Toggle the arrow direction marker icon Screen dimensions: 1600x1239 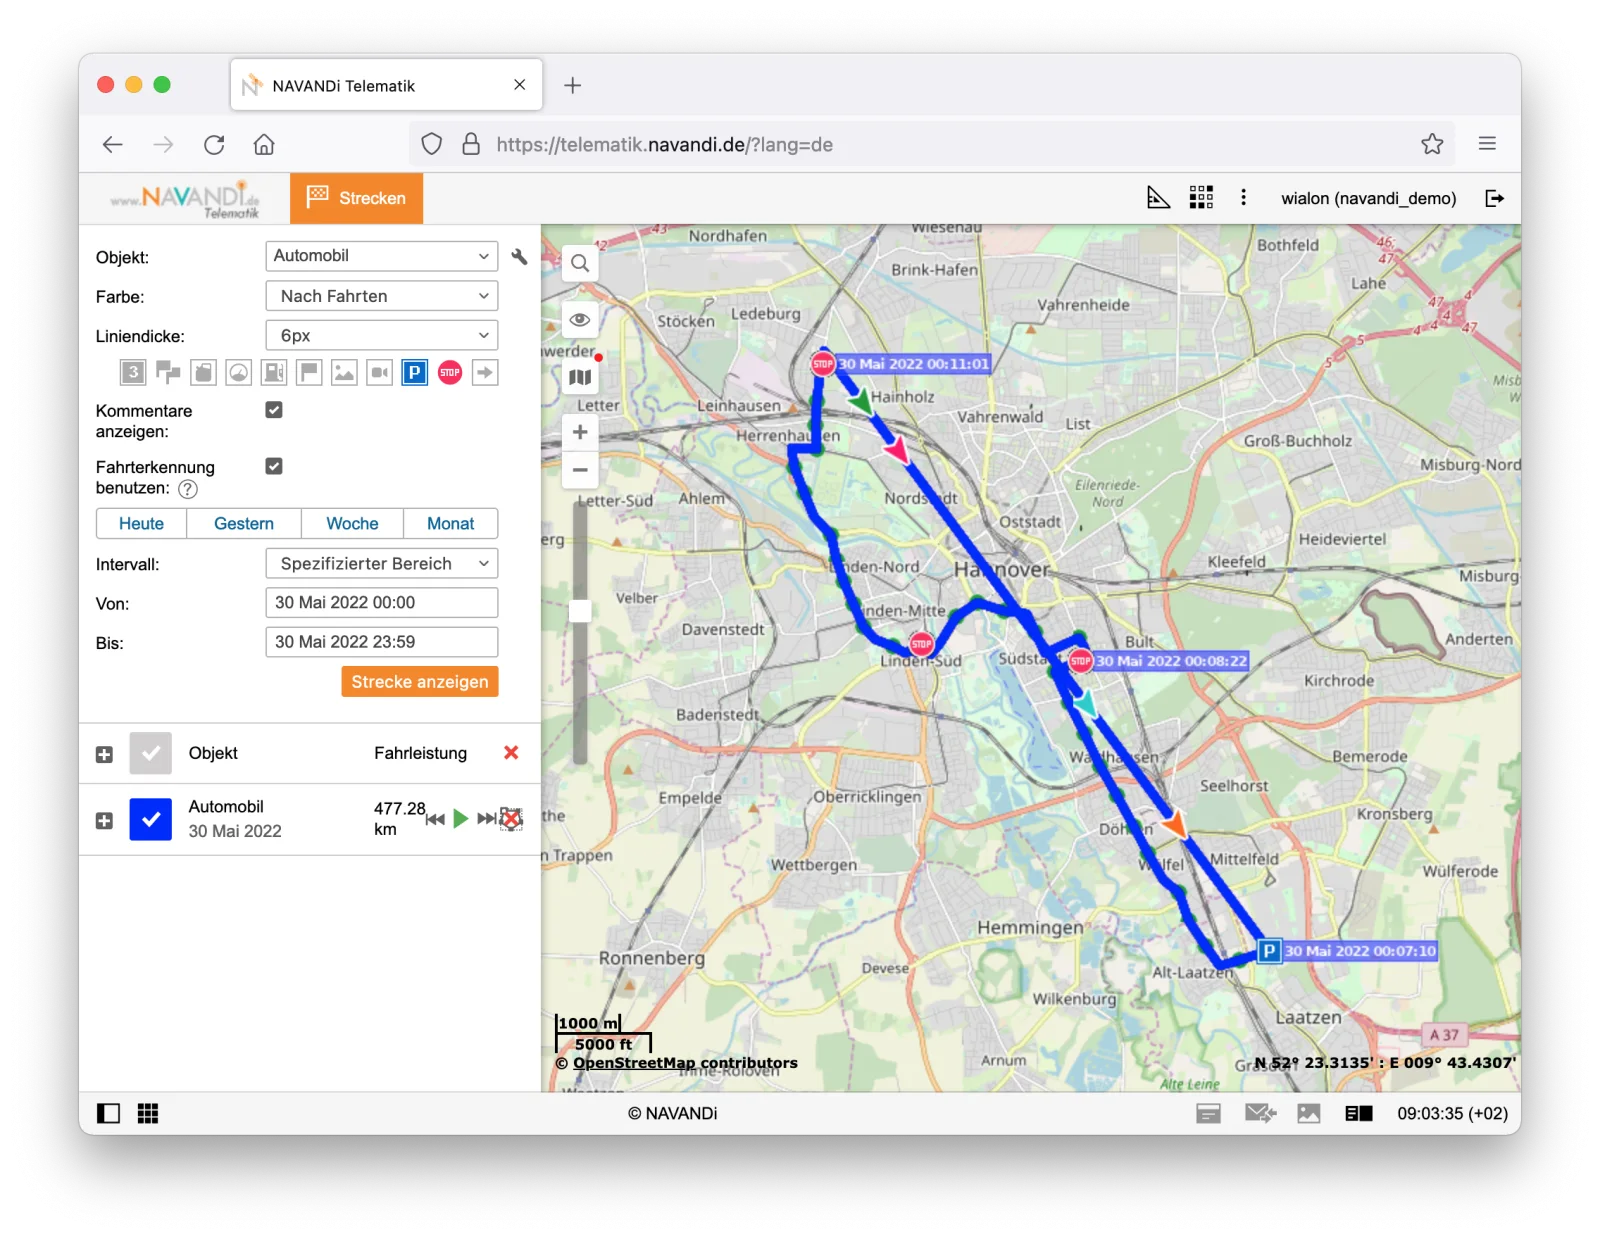pyautogui.click(x=485, y=373)
